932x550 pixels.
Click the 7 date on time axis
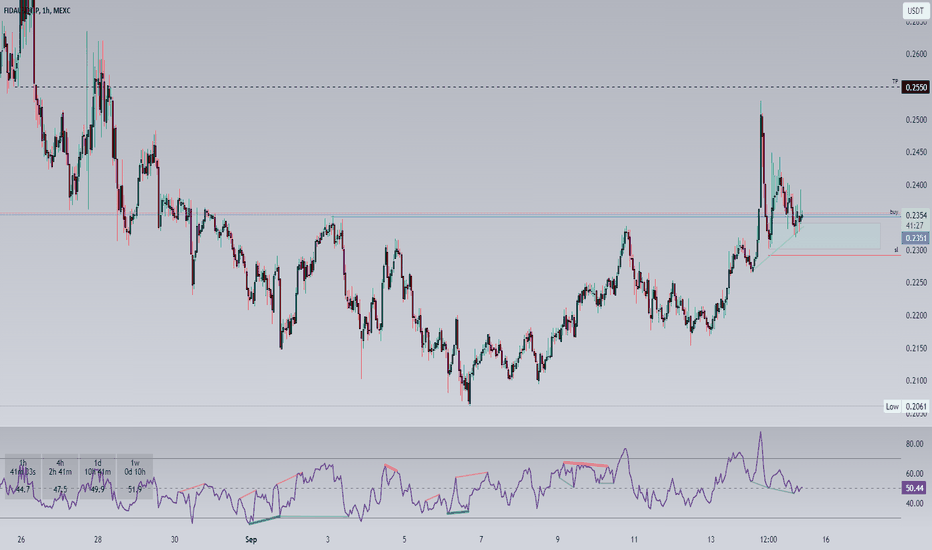[481, 540]
